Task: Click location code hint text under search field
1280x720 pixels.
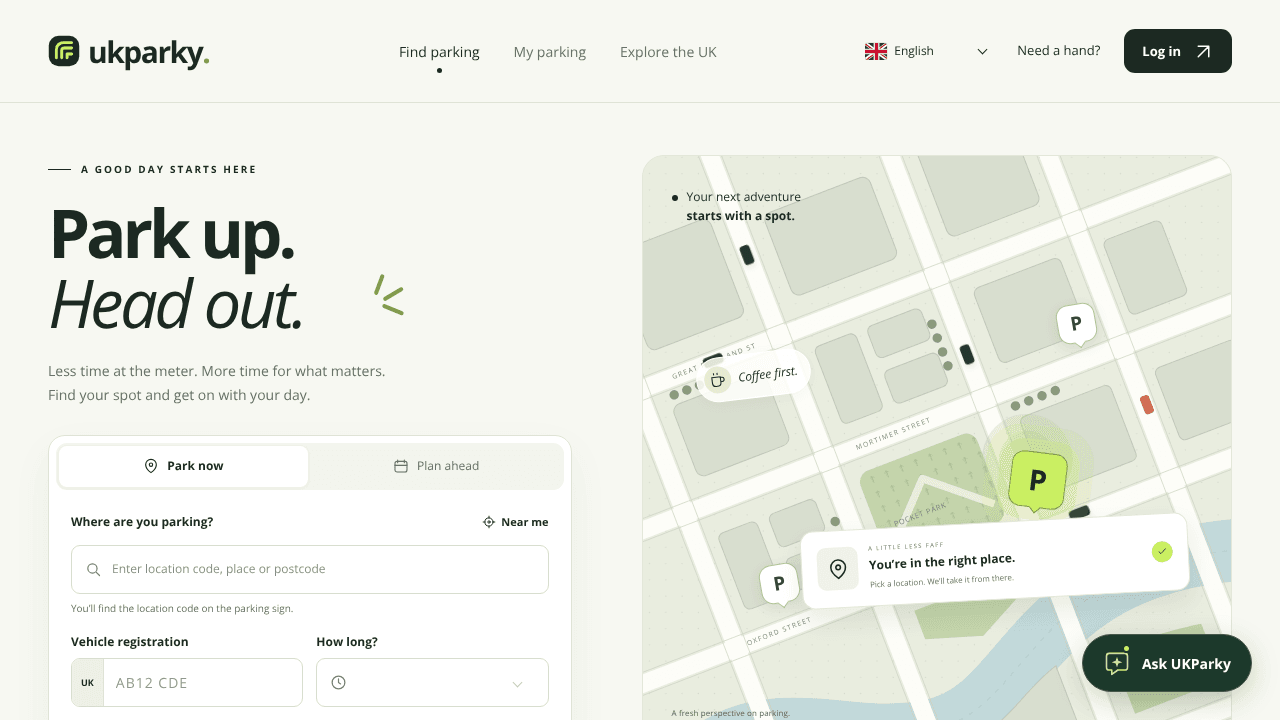Action: coord(182,608)
